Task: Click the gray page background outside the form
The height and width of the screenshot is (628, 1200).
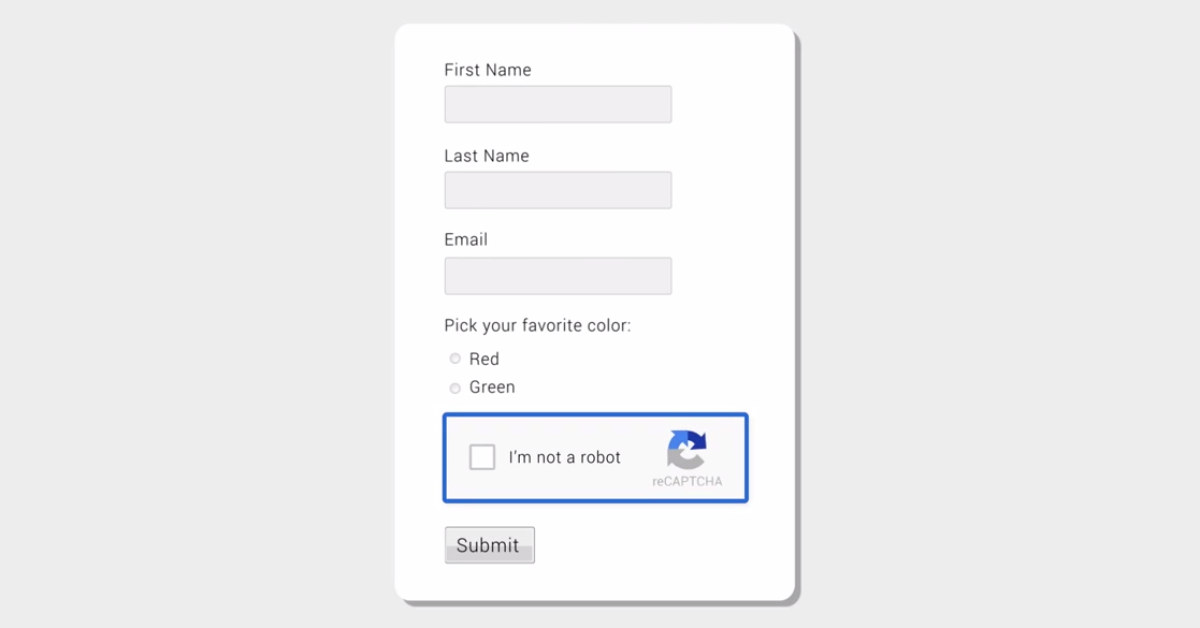Action: [200, 300]
